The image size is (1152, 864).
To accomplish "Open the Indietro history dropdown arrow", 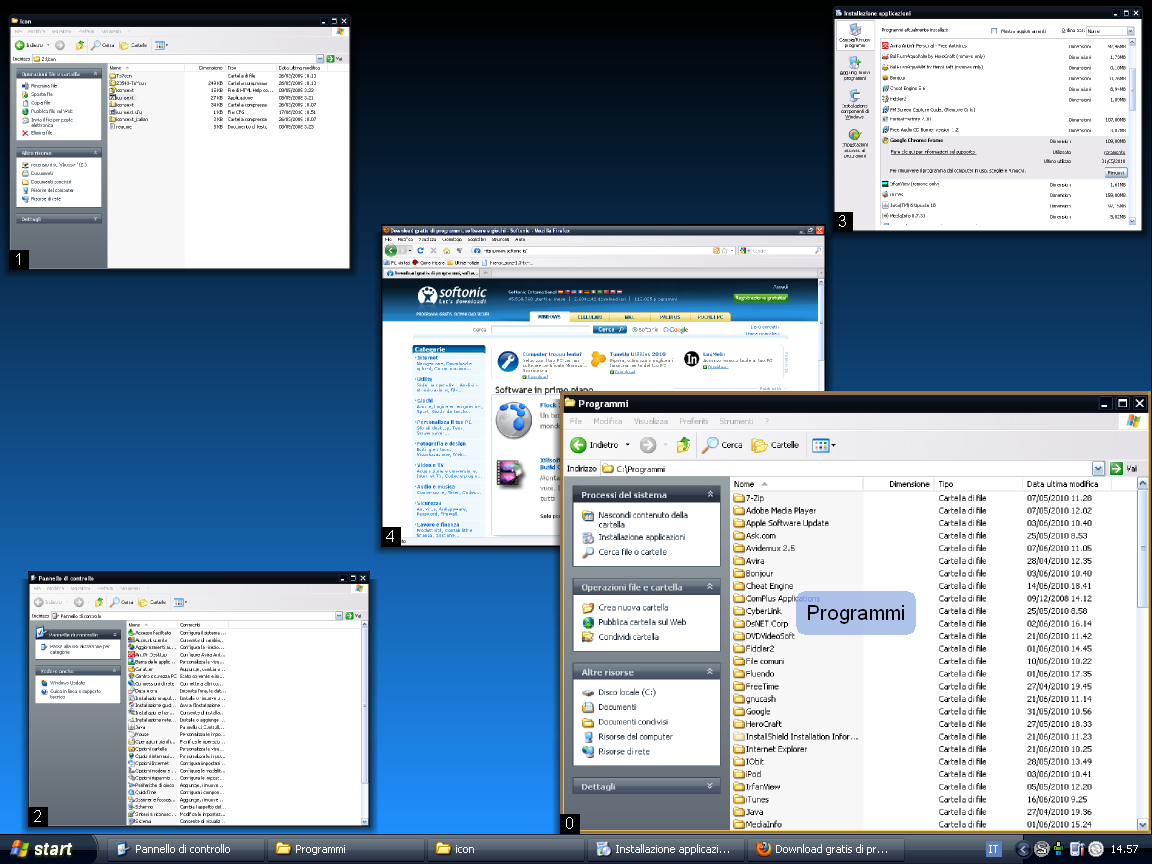I will click(627, 444).
